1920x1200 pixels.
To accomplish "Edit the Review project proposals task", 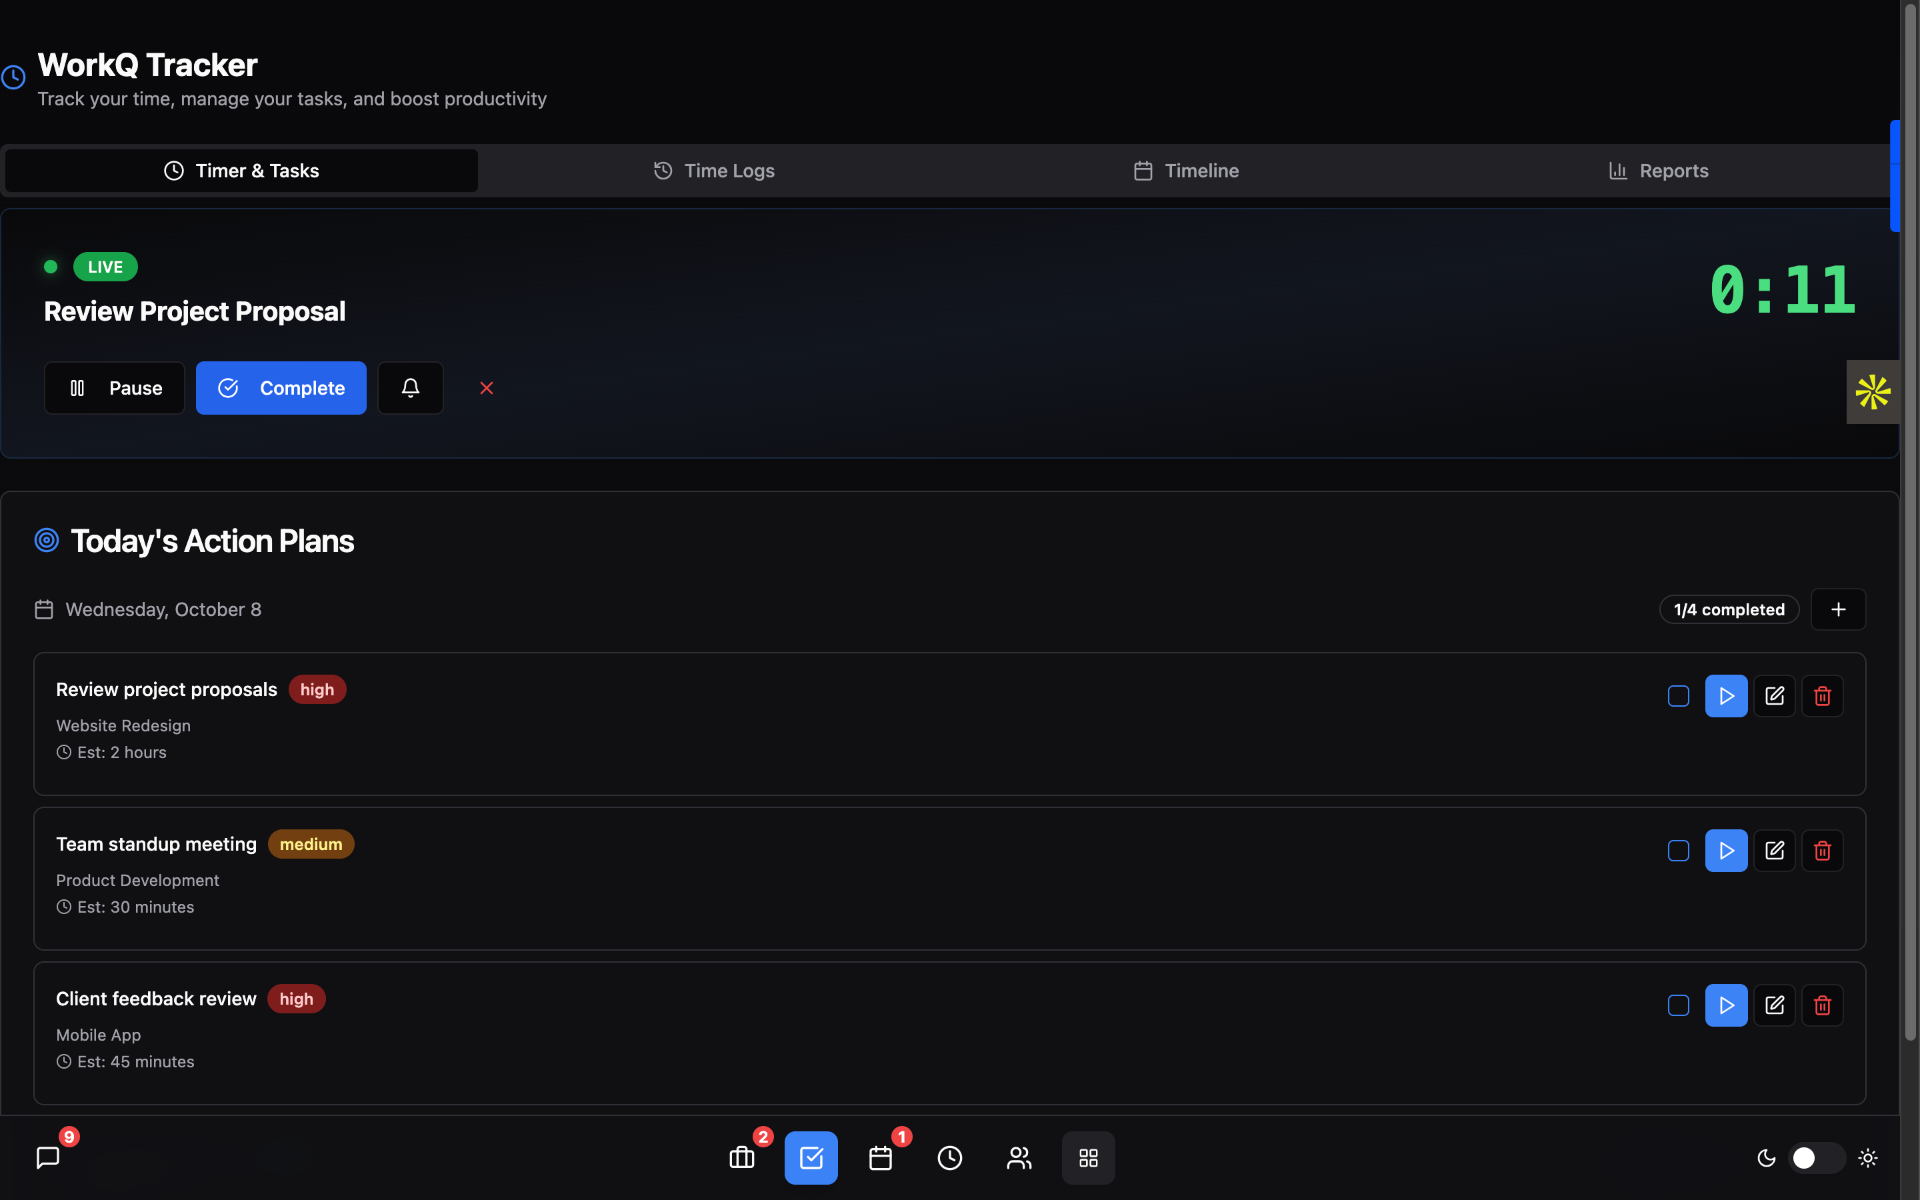I will [1775, 696].
